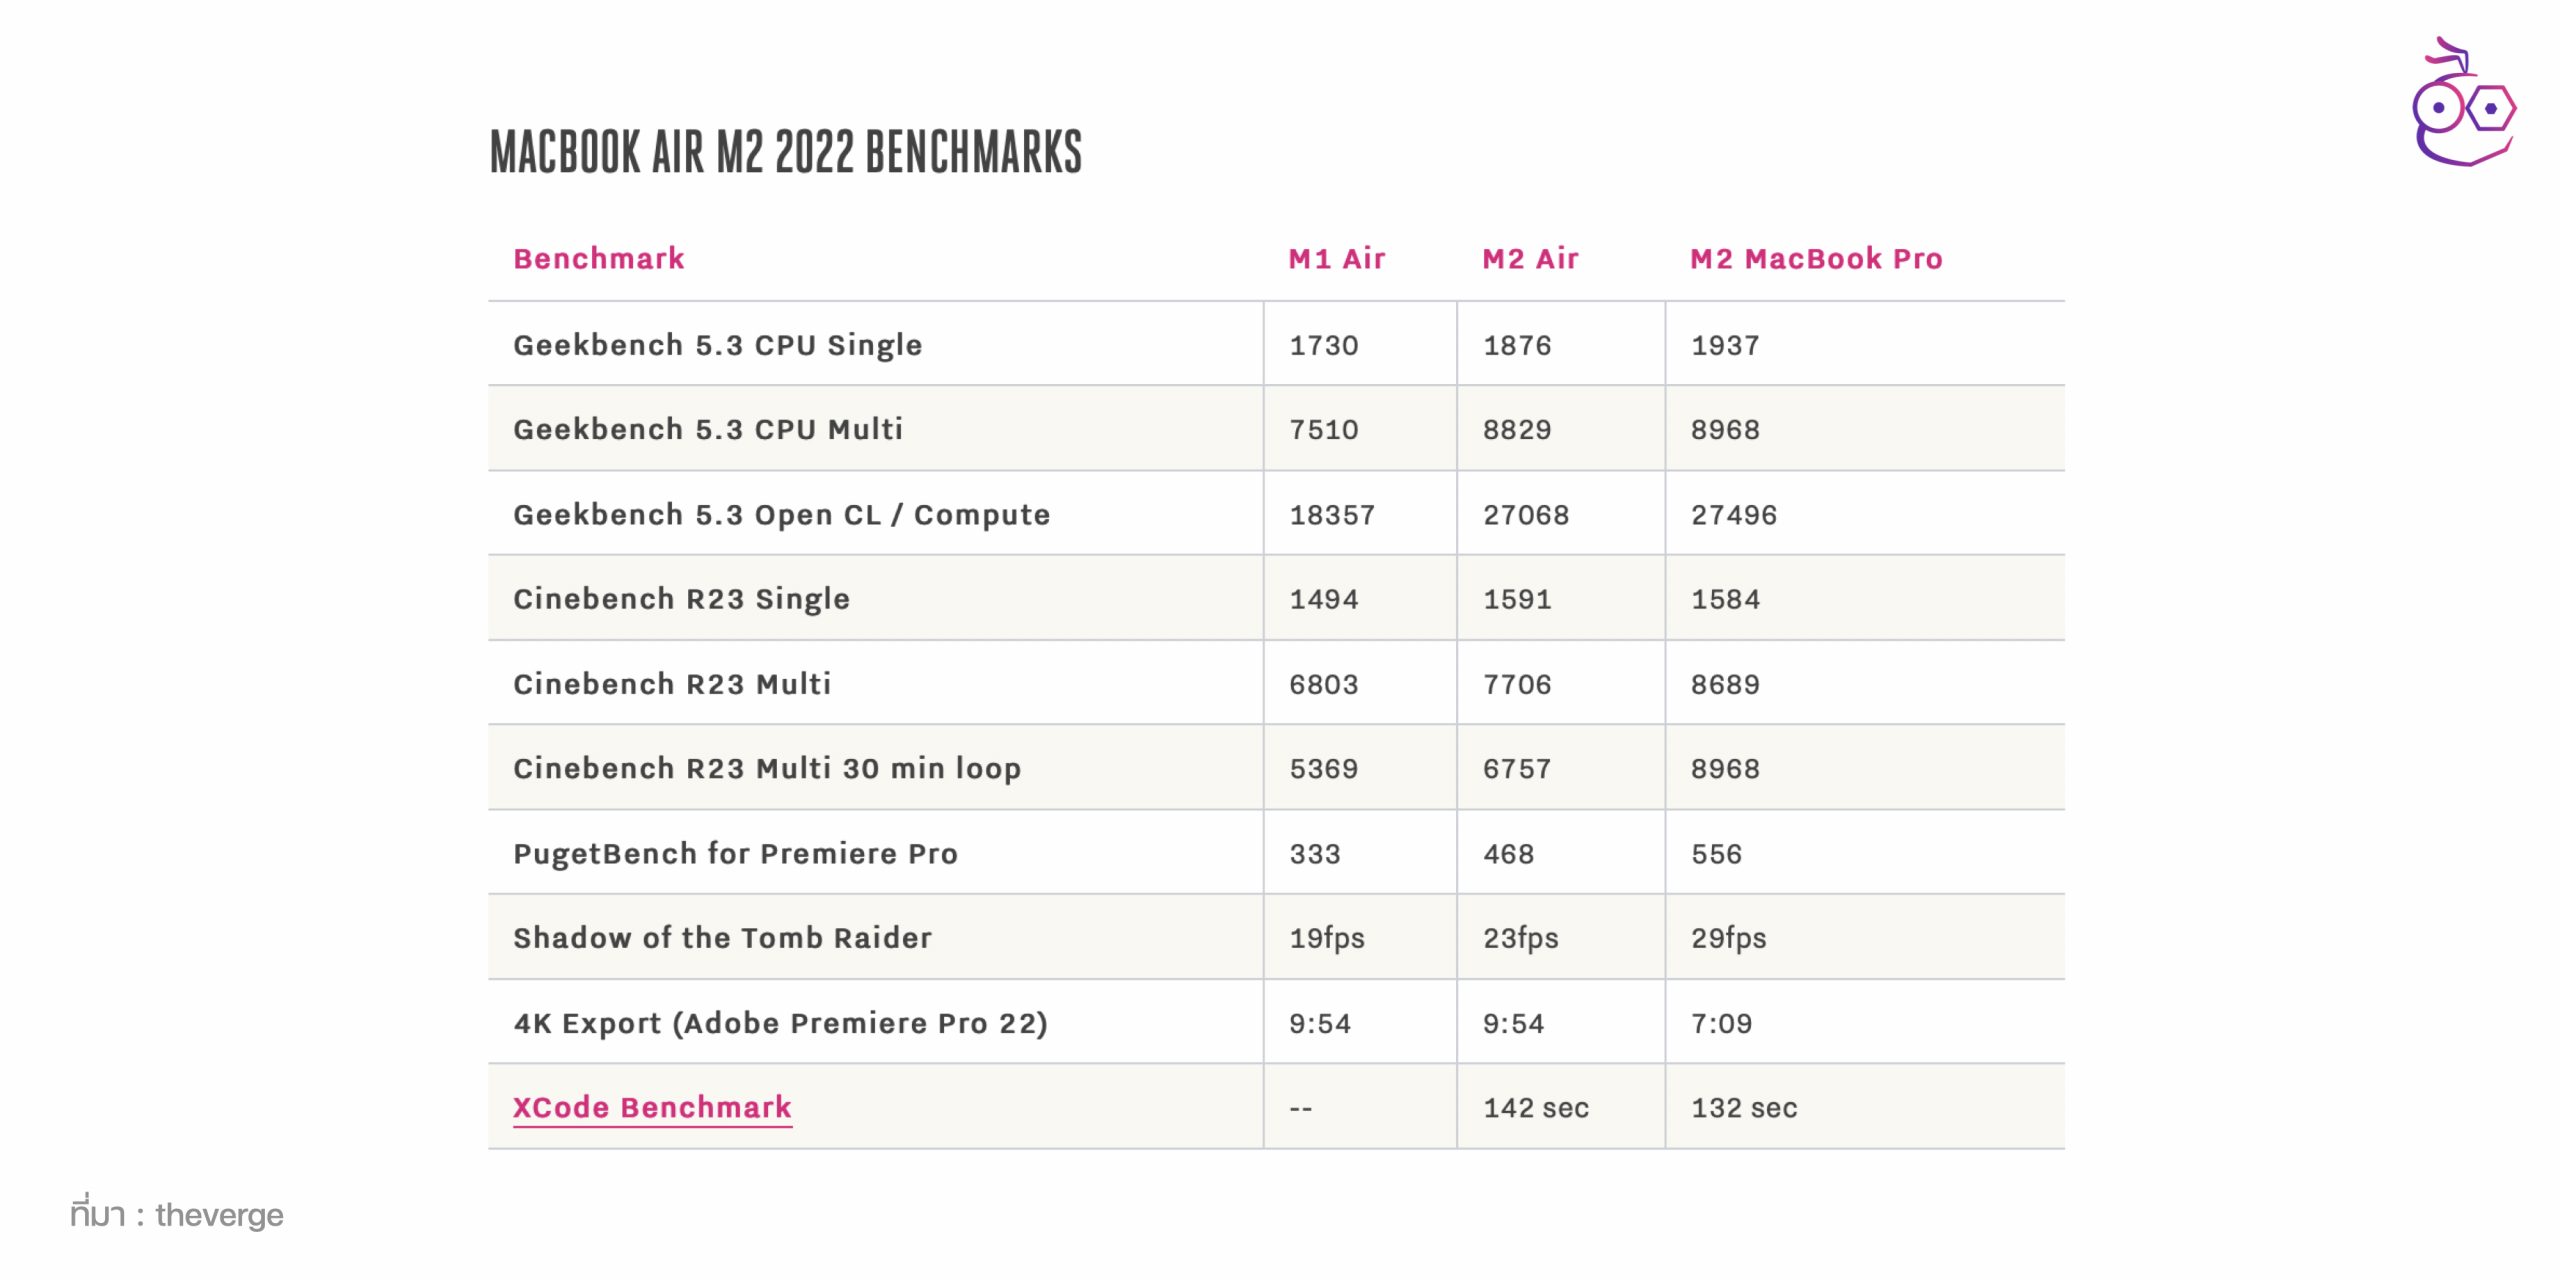Click the M2 MacBook Pro column header

pos(1816,259)
